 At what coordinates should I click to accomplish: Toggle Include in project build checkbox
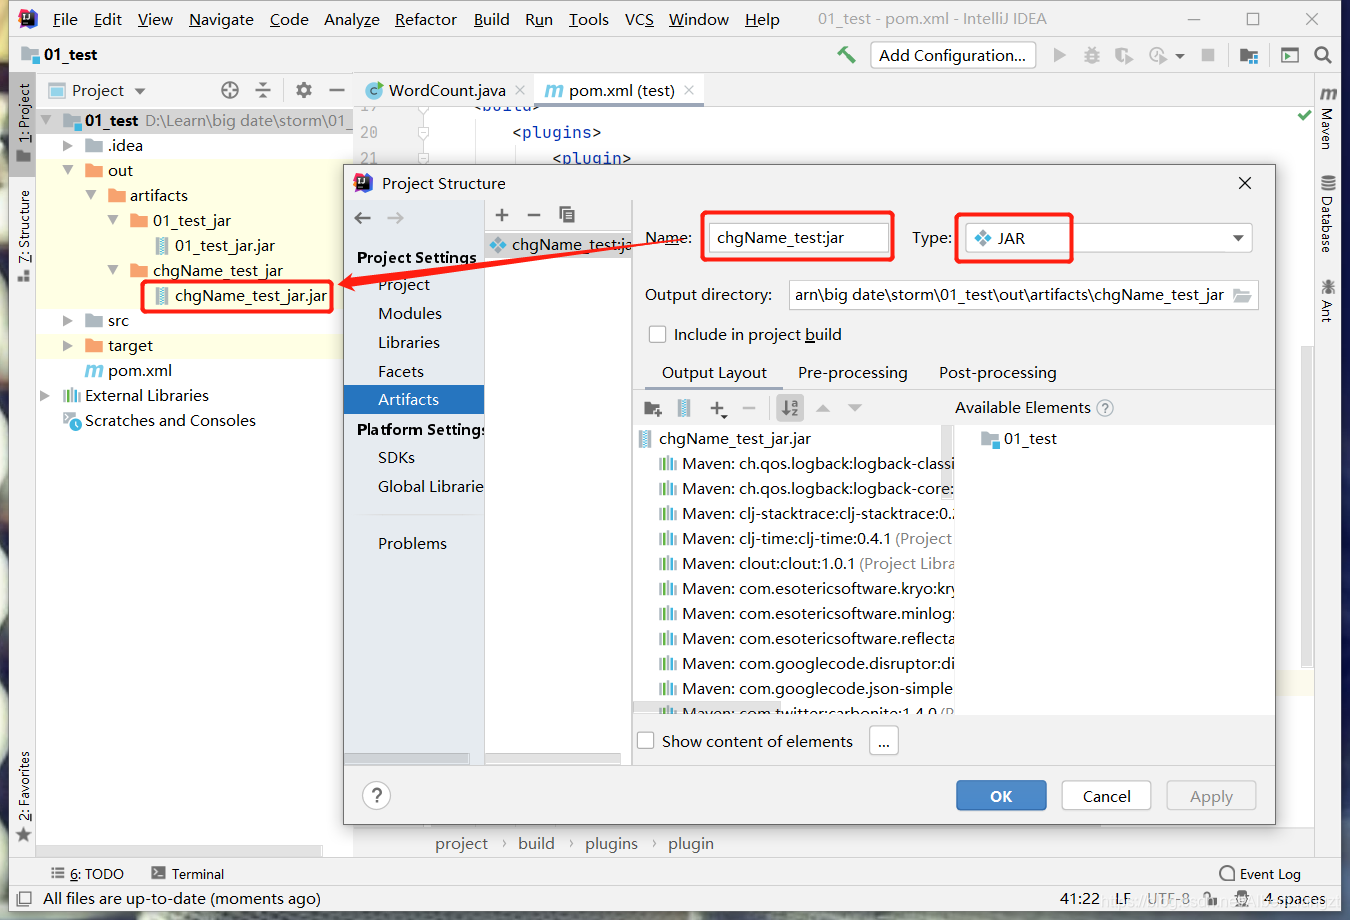657,335
